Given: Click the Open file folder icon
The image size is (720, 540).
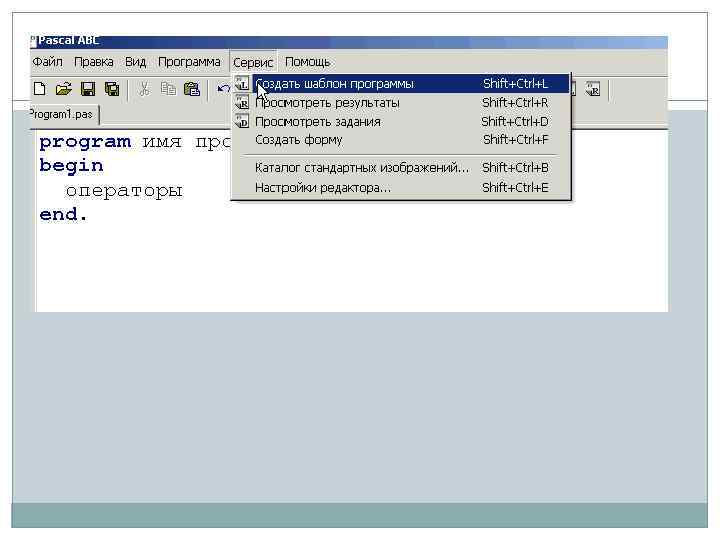Looking at the screenshot, I should pyautogui.click(x=63, y=89).
